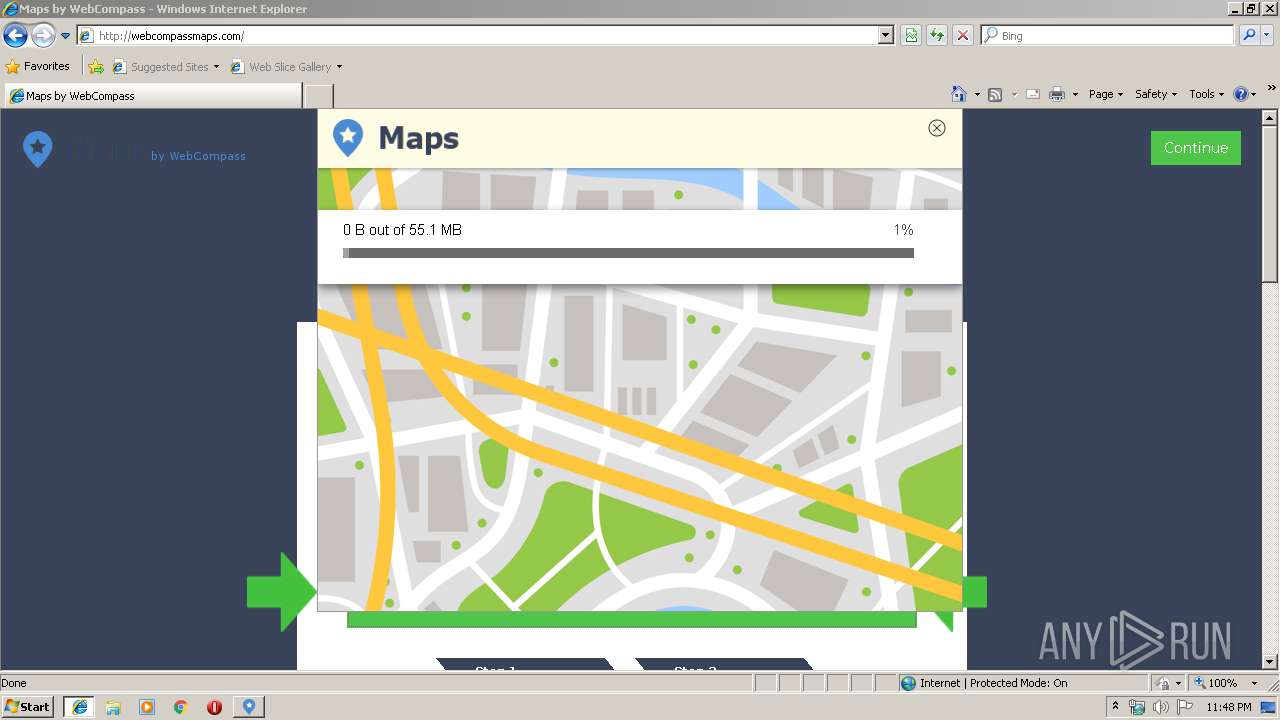Expand the Print options dropdown arrow
This screenshot has height=720, width=1280.
[1075, 94]
